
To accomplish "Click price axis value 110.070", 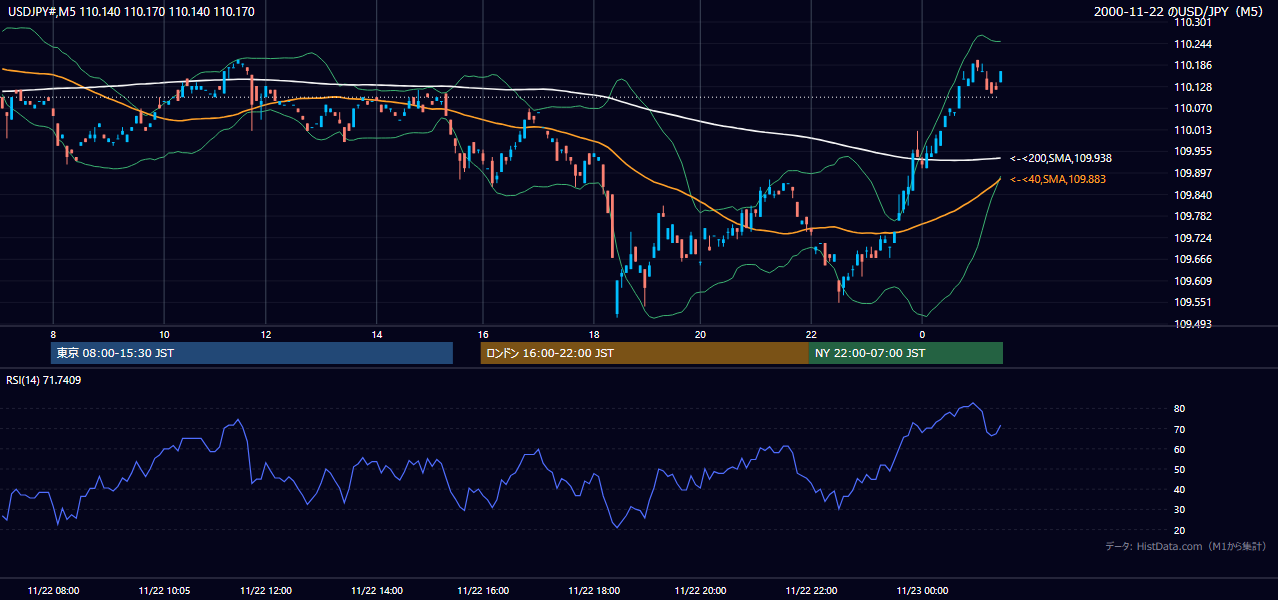I will click(1195, 108).
